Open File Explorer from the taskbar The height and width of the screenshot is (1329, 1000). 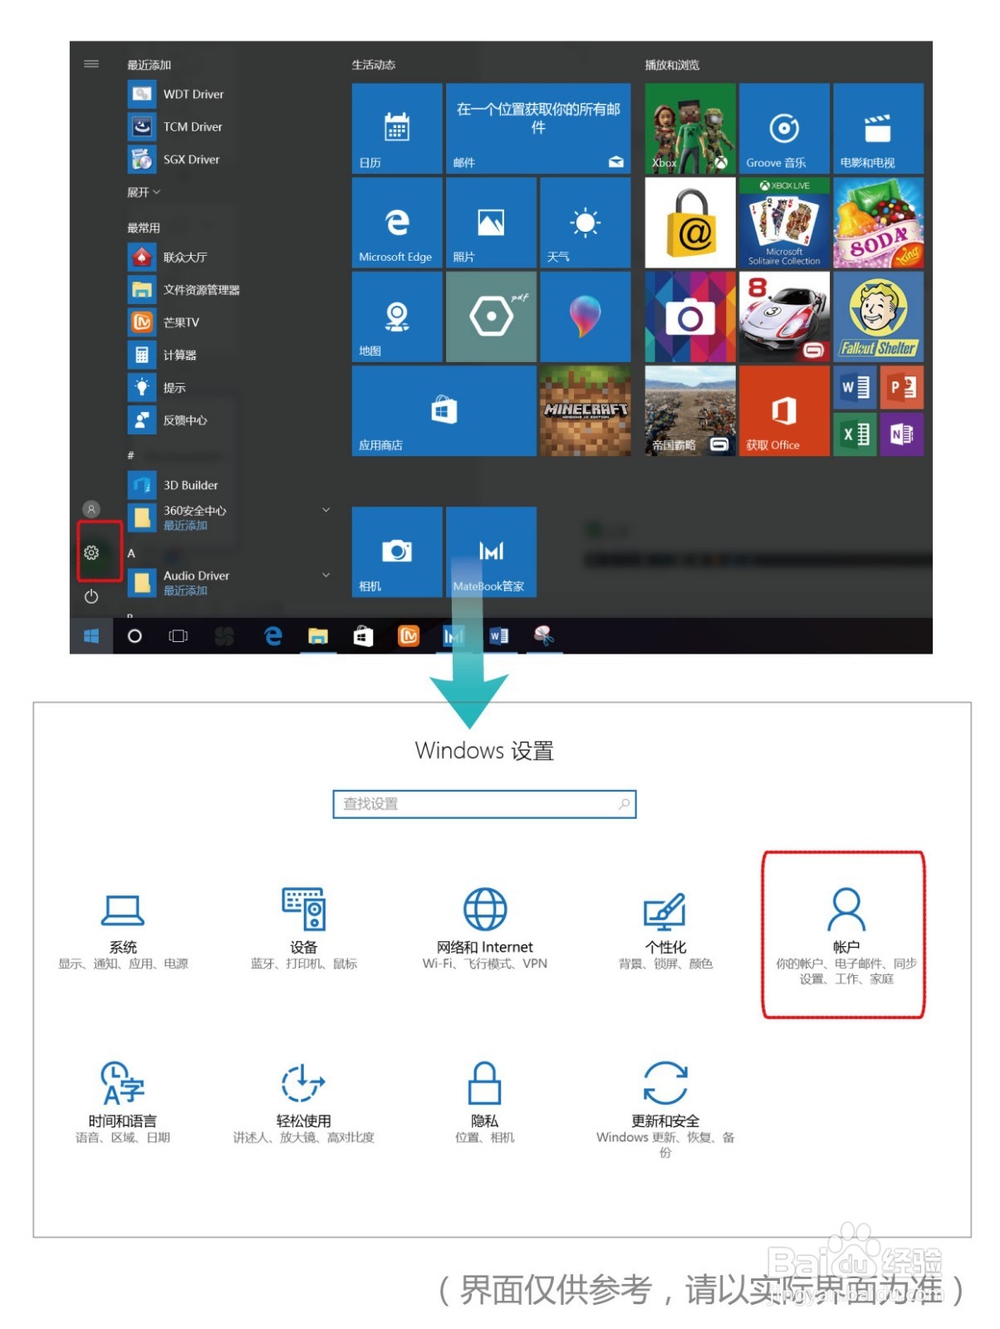(318, 636)
